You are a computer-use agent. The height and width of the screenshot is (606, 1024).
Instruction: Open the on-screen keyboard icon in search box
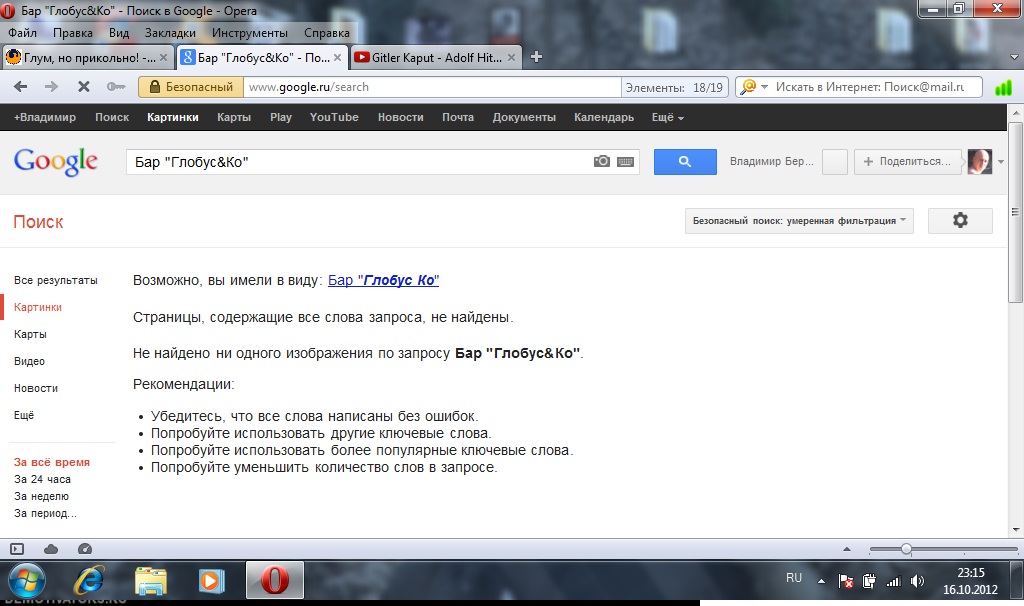click(x=626, y=162)
